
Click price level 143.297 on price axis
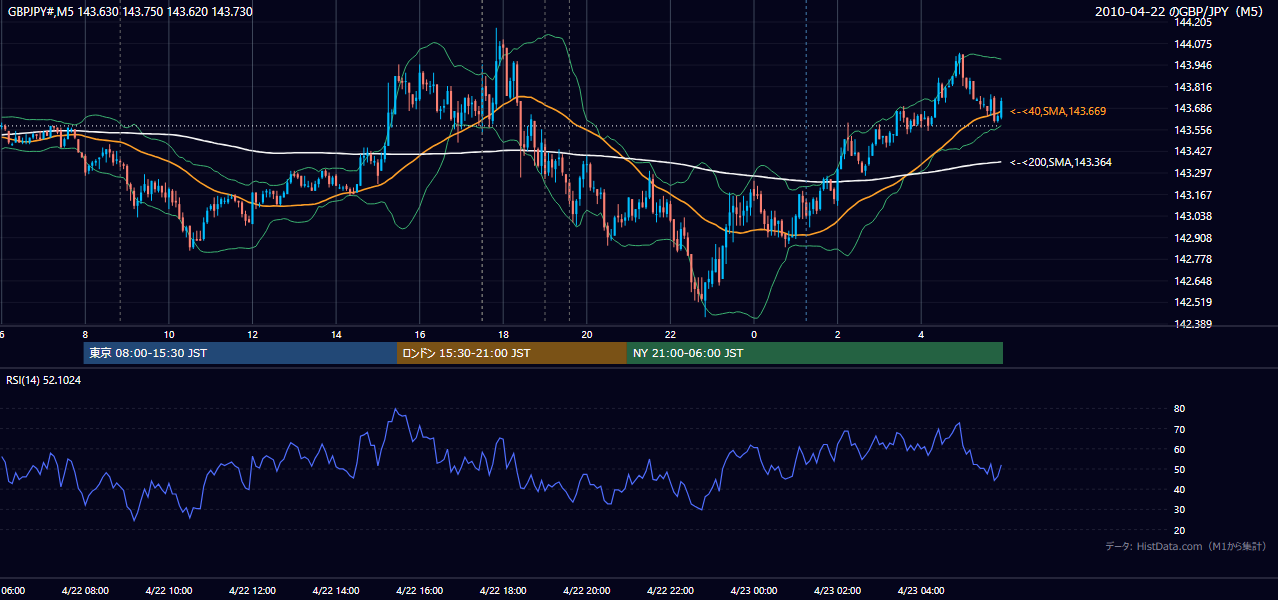[1194, 173]
